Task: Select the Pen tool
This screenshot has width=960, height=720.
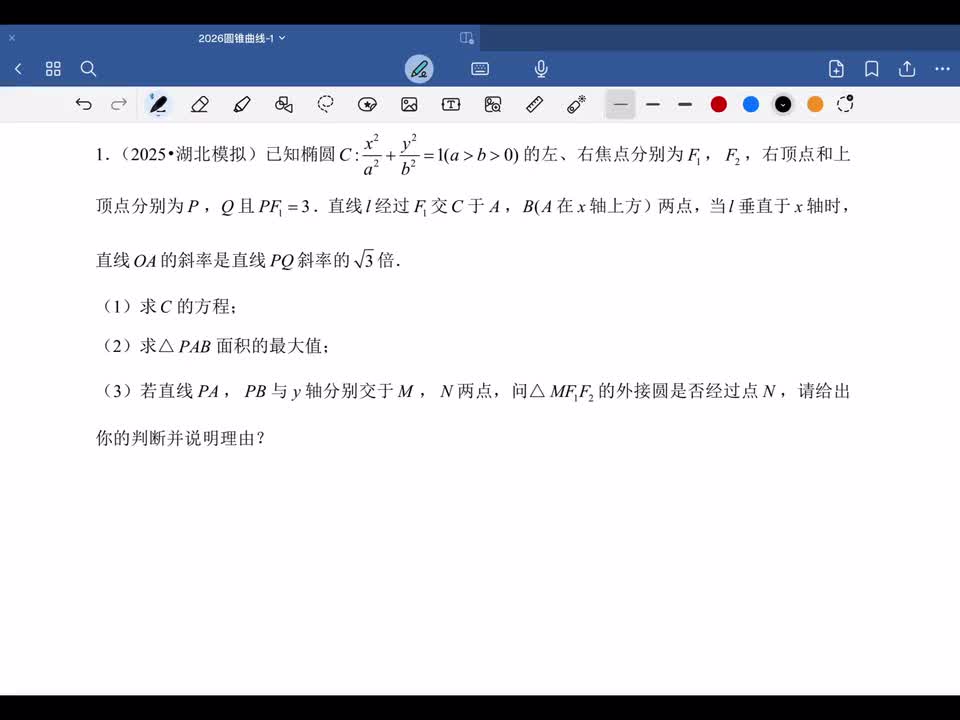Action: [159, 105]
